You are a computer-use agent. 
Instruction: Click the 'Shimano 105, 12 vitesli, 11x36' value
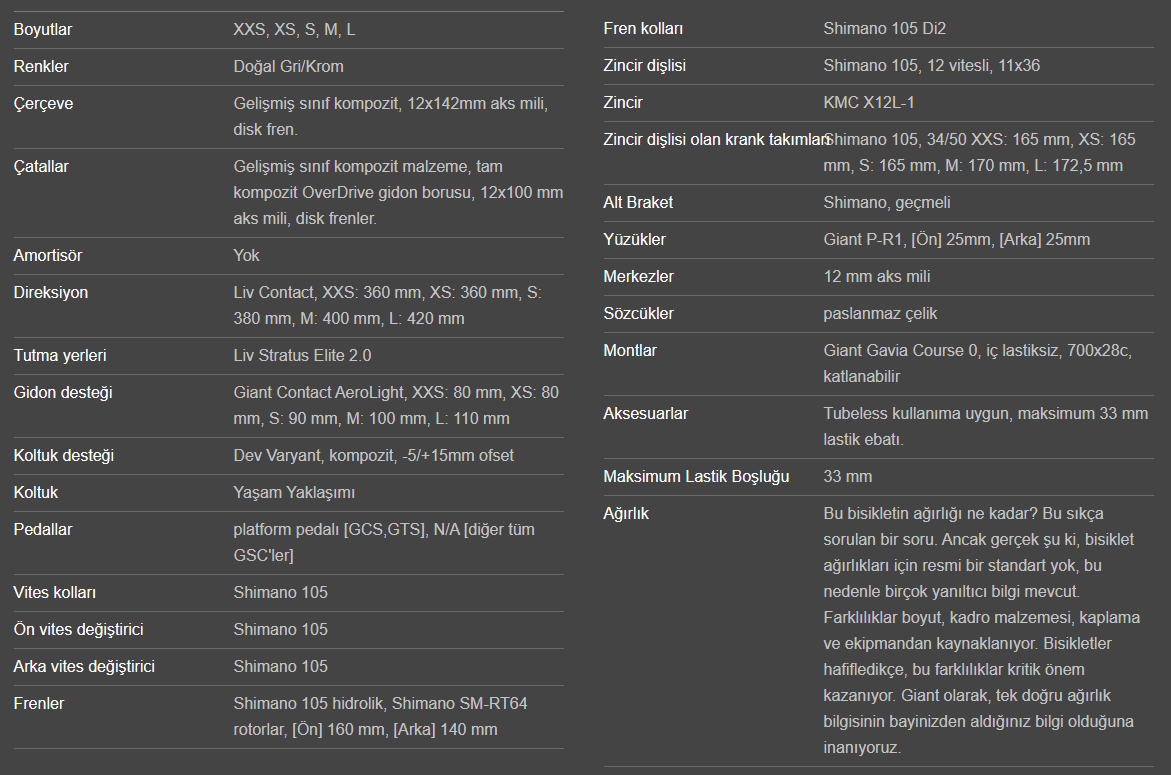pos(932,66)
